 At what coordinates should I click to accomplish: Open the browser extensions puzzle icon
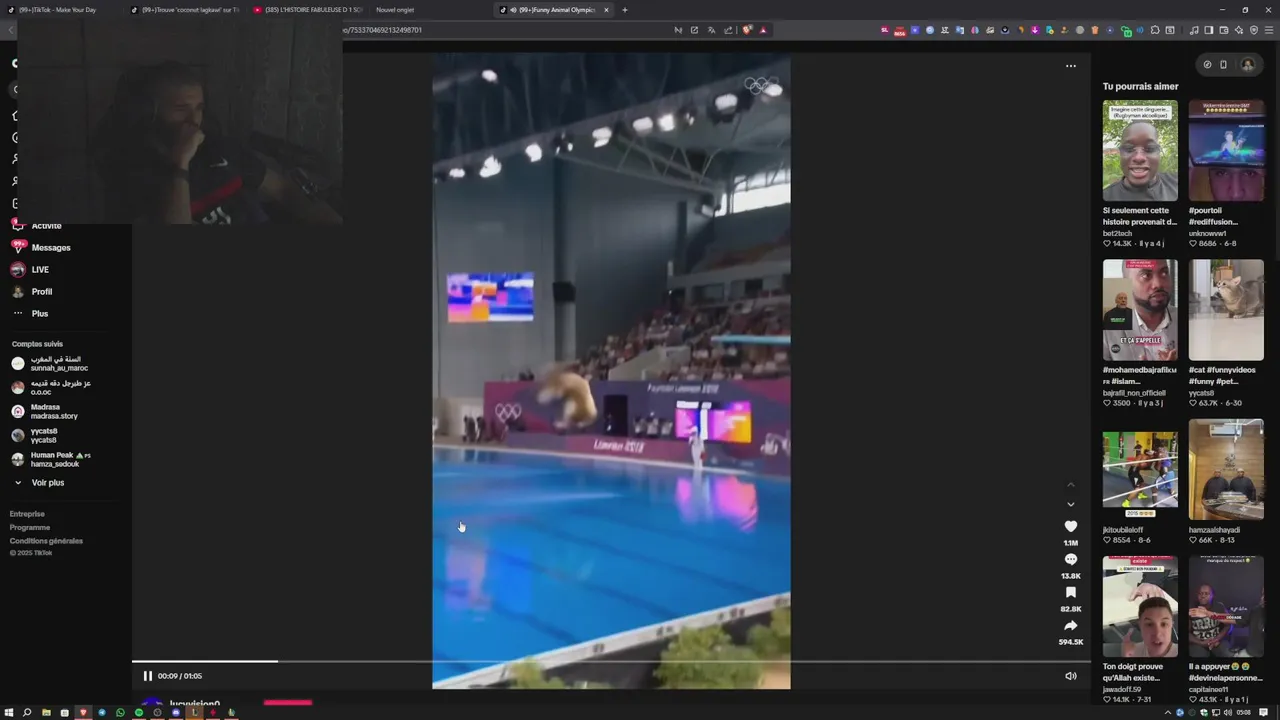(x=1155, y=30)
